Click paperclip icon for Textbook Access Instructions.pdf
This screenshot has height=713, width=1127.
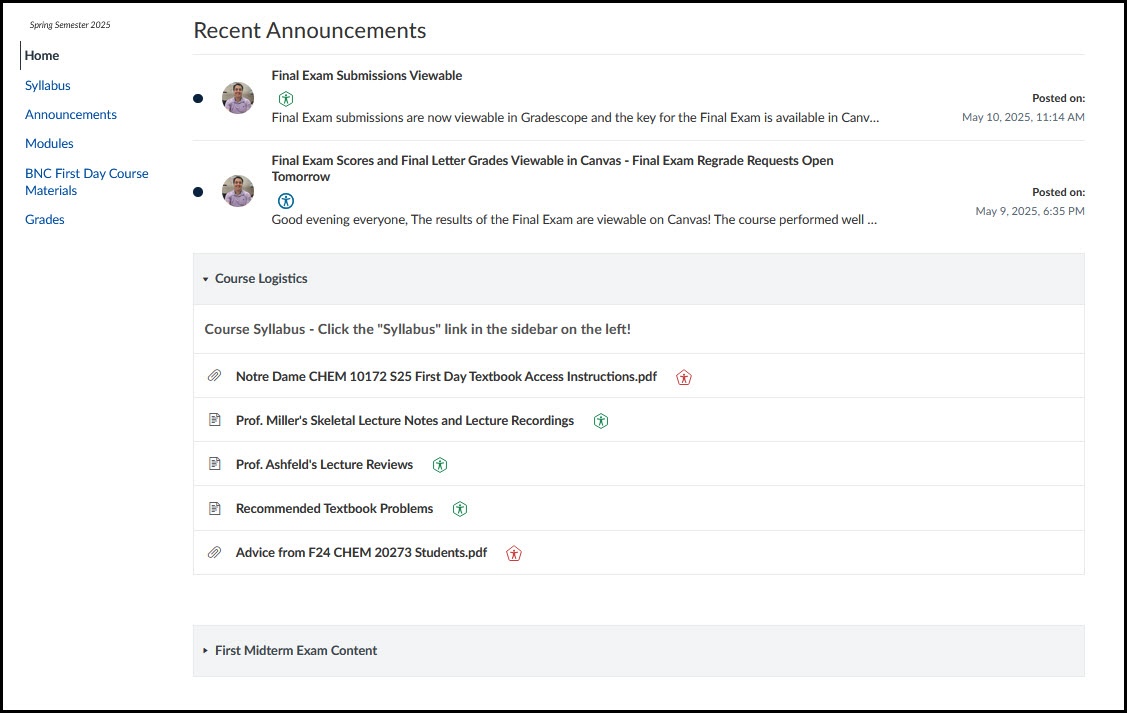(x=214, y=376)
